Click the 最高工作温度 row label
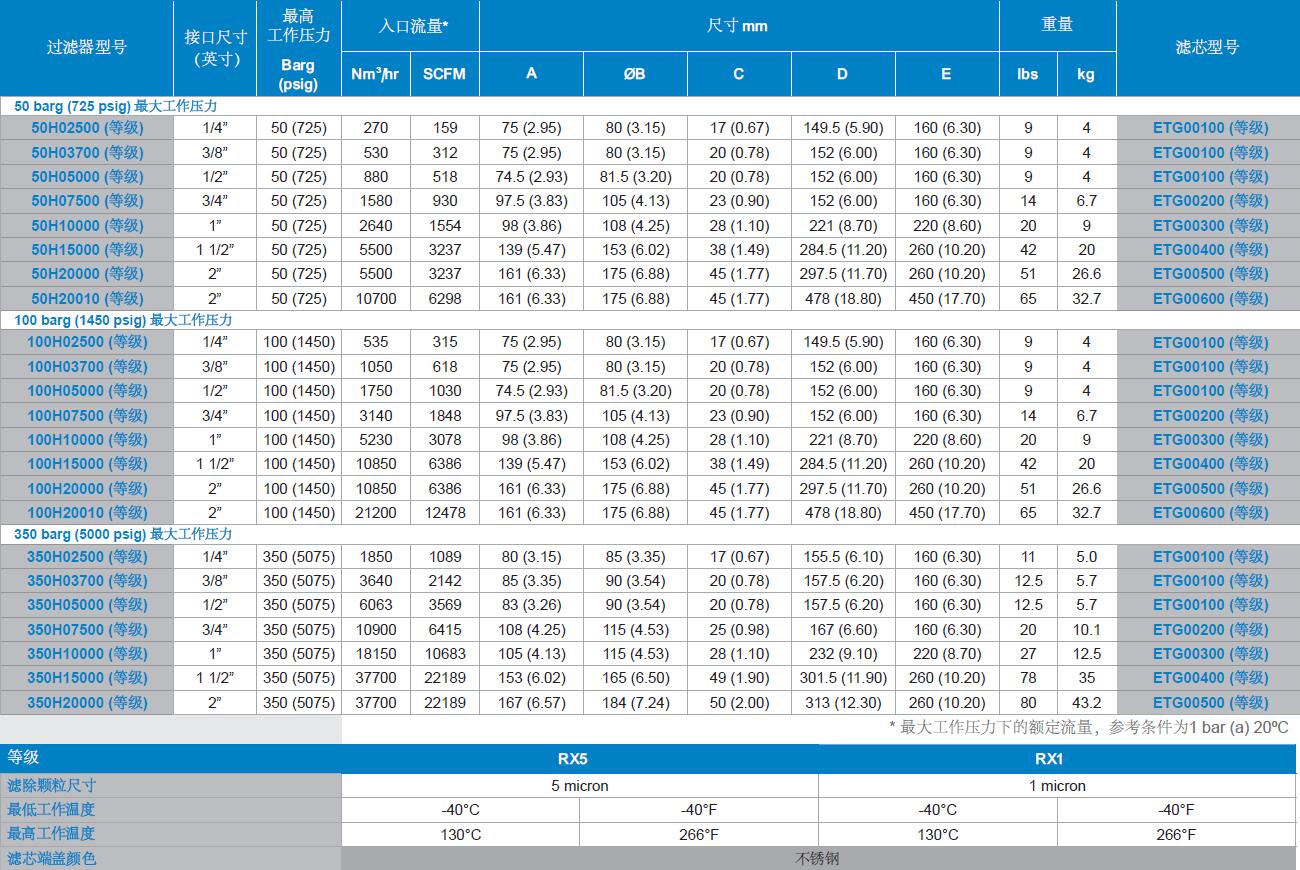 click(x=51, y=834)
